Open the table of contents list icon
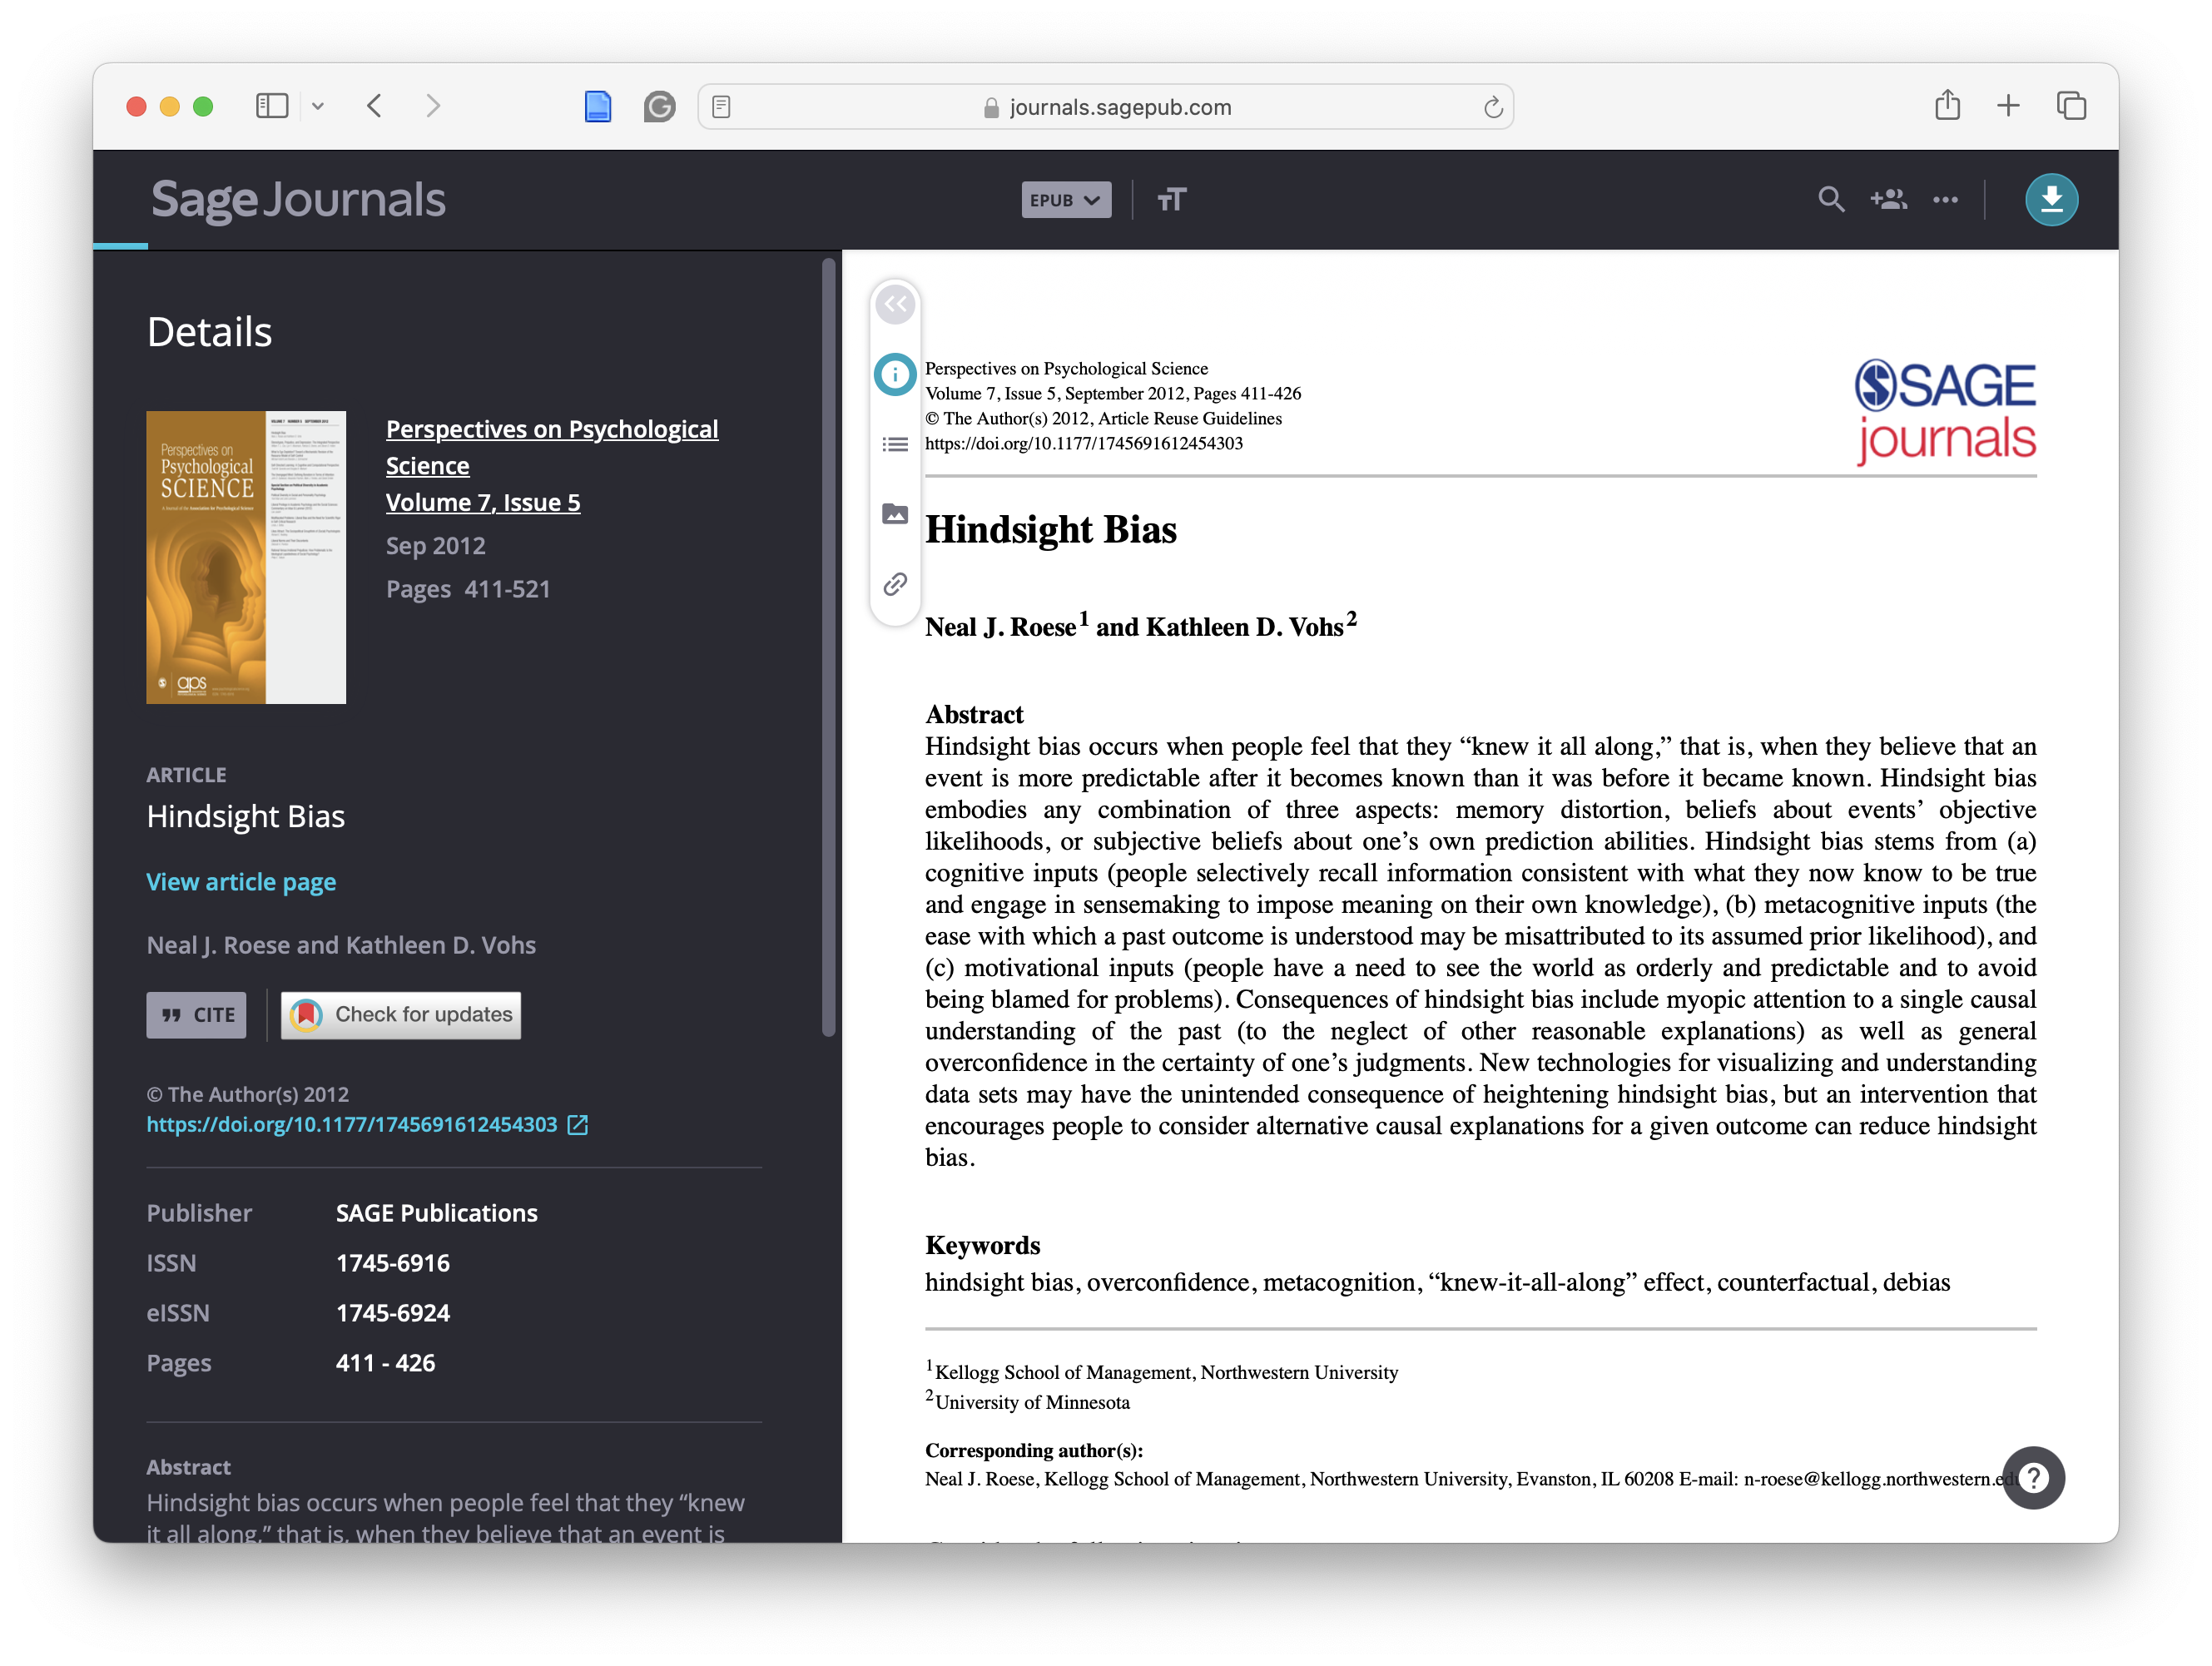The height and width of the screenshot is (1666, 2212). (895, 444)
